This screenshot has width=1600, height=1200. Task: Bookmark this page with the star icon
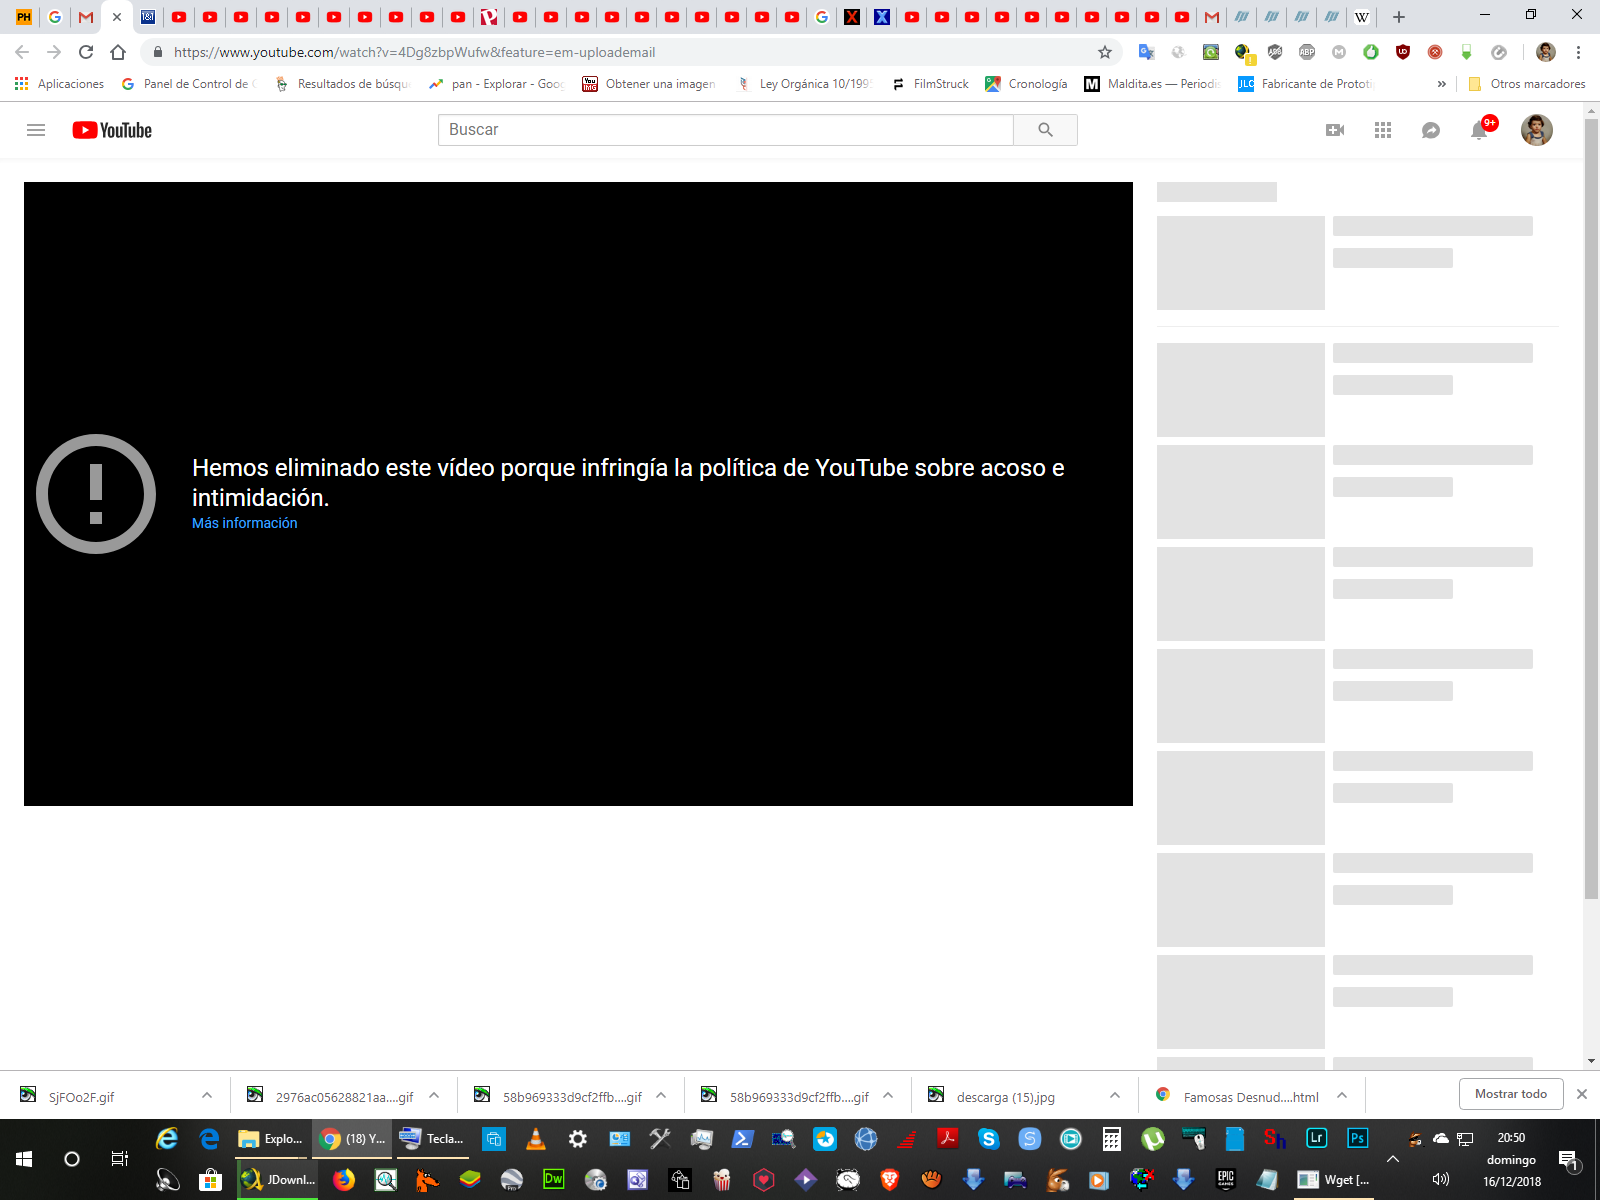click(x=1105, y=52)
